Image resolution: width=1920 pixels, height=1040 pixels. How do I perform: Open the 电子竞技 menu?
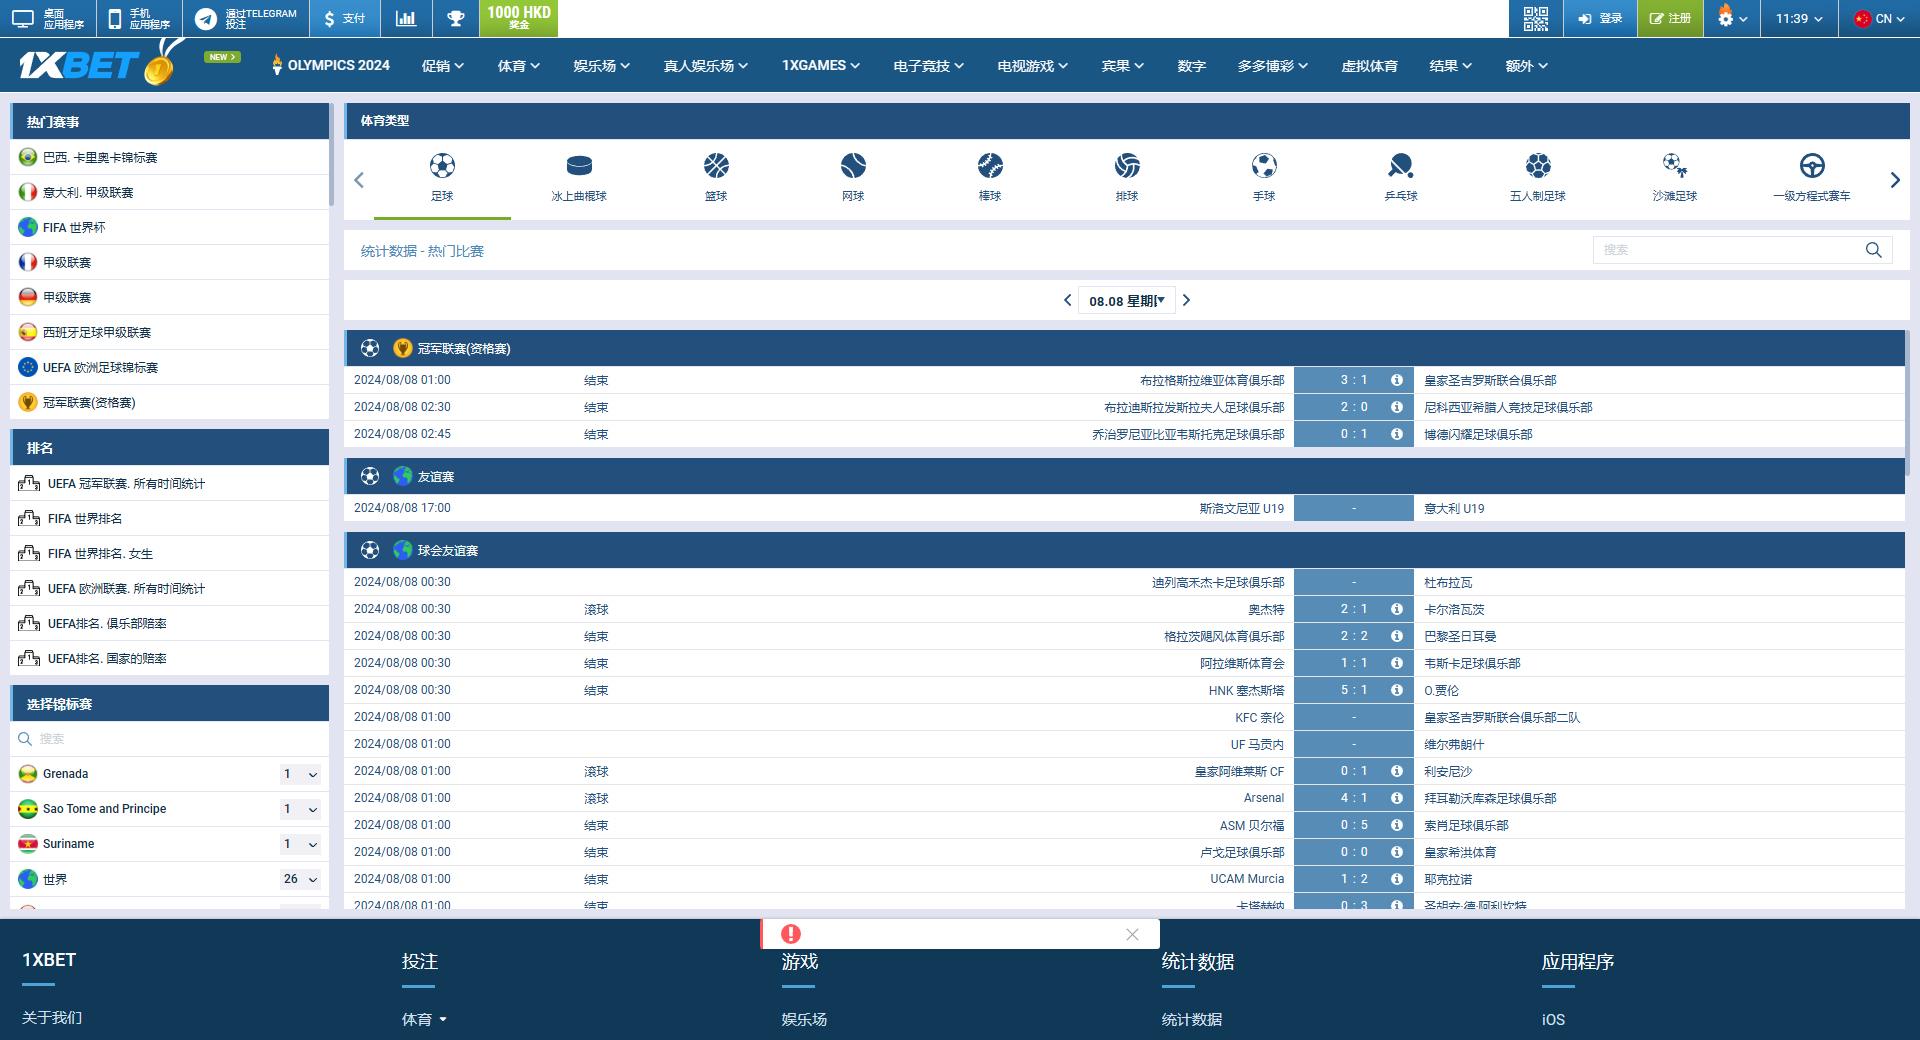[x=928, y=66]
